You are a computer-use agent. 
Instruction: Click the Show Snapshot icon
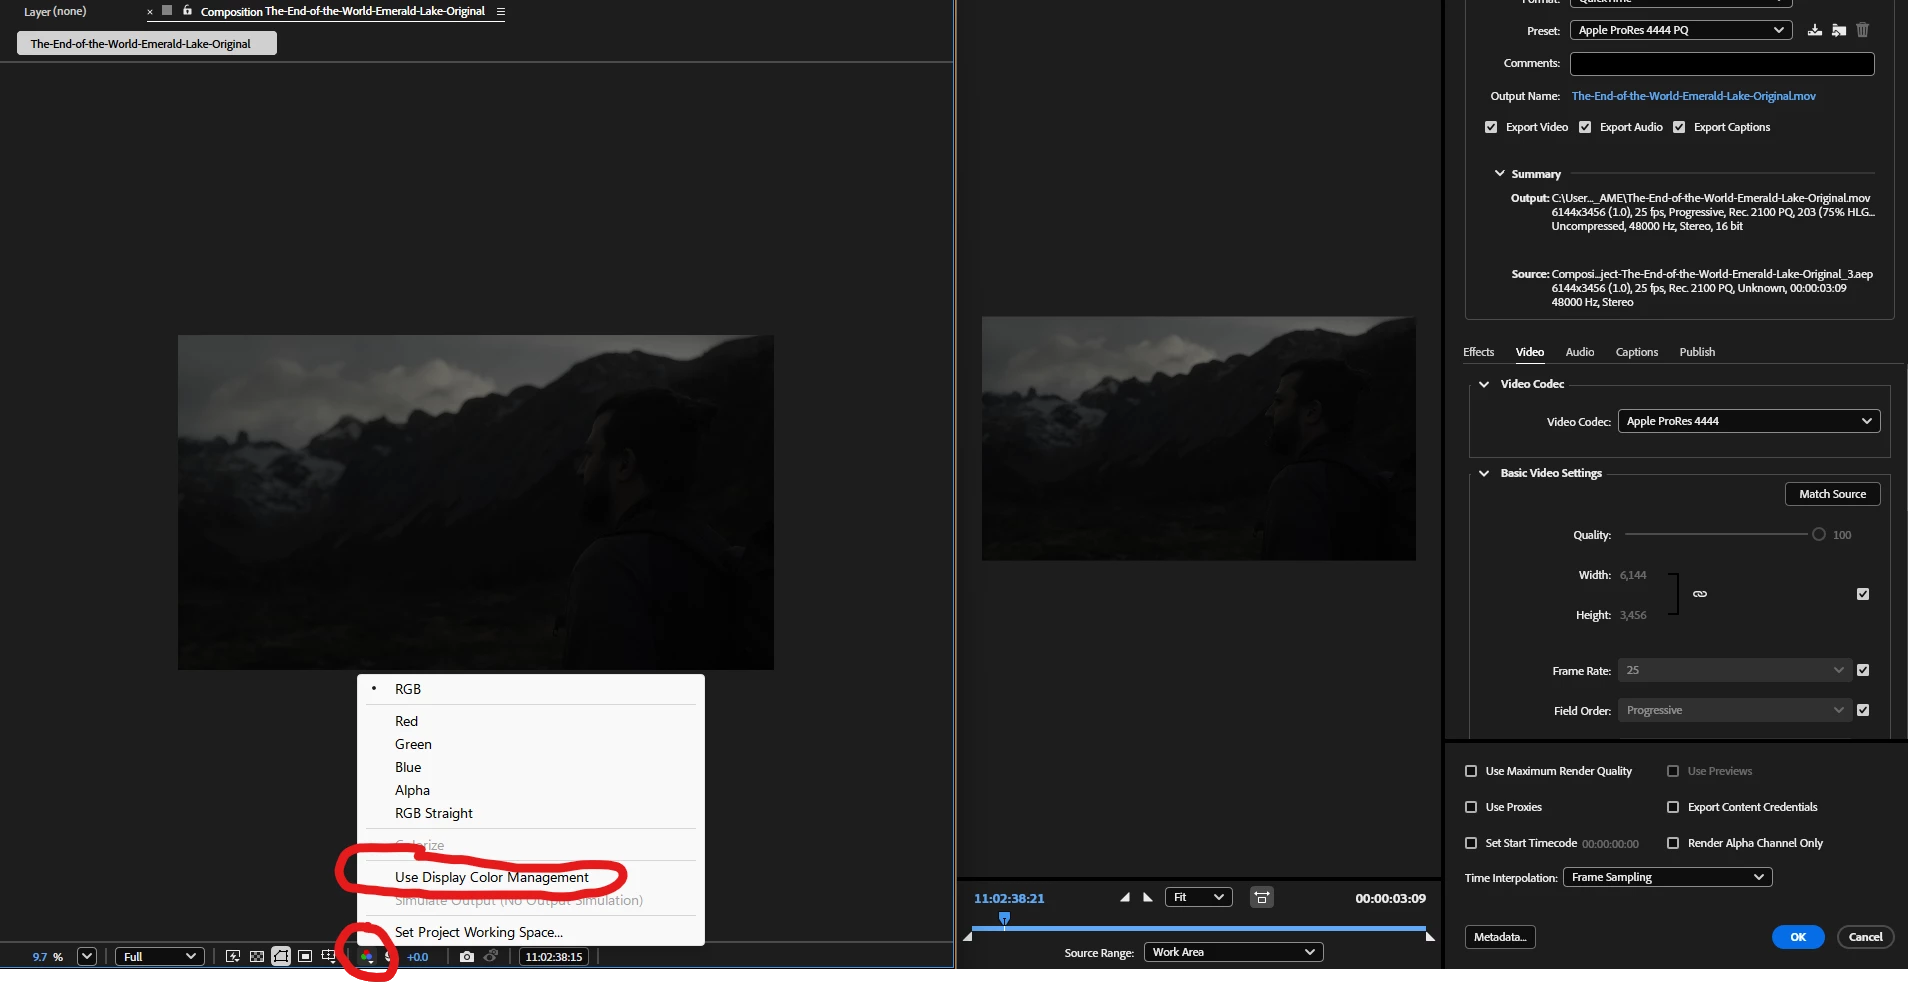coord(491,957)
